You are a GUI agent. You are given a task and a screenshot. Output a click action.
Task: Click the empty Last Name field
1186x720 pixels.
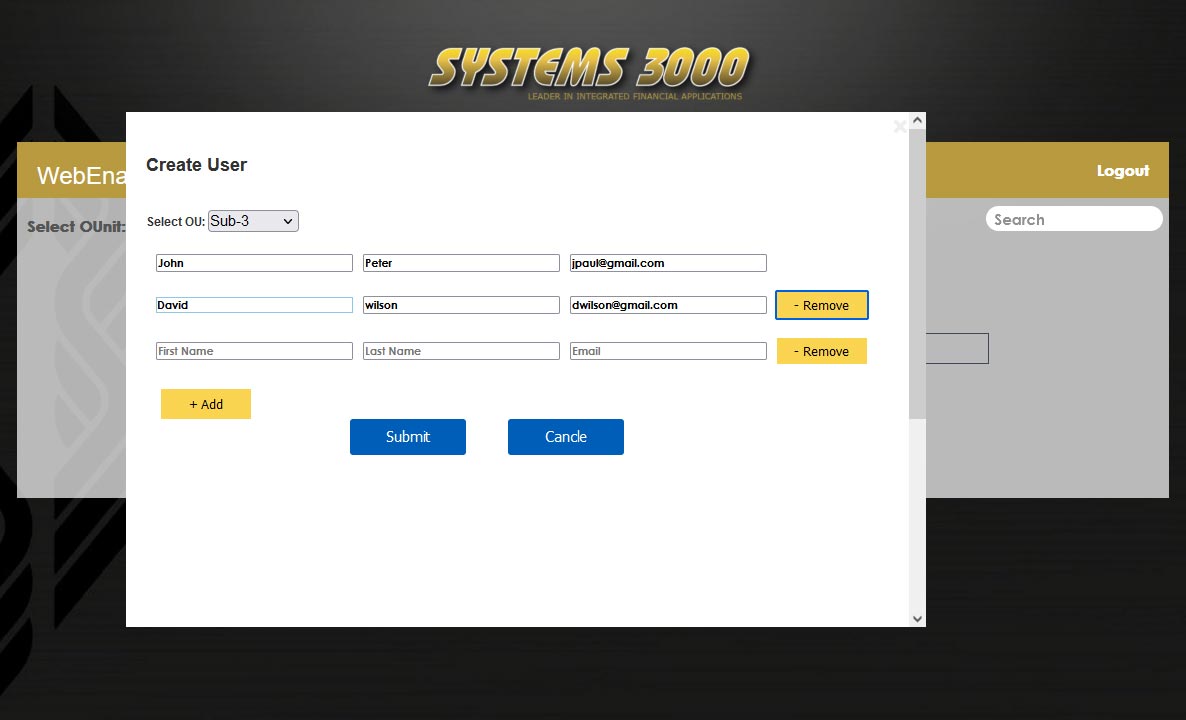pyautogui.click(x=461, y=351)
